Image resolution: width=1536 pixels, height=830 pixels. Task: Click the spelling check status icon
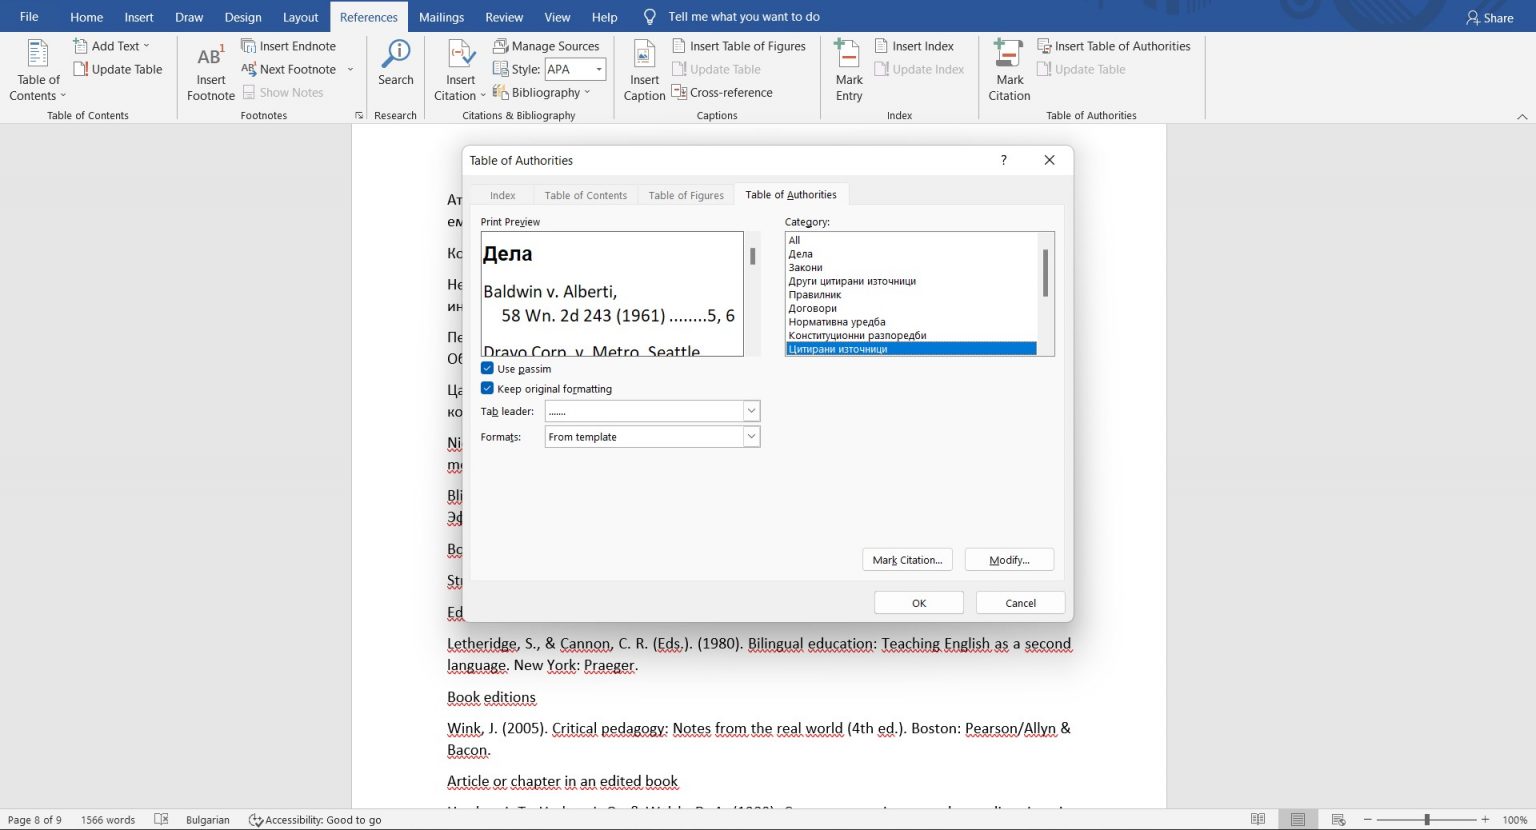[x=161, y=819]
